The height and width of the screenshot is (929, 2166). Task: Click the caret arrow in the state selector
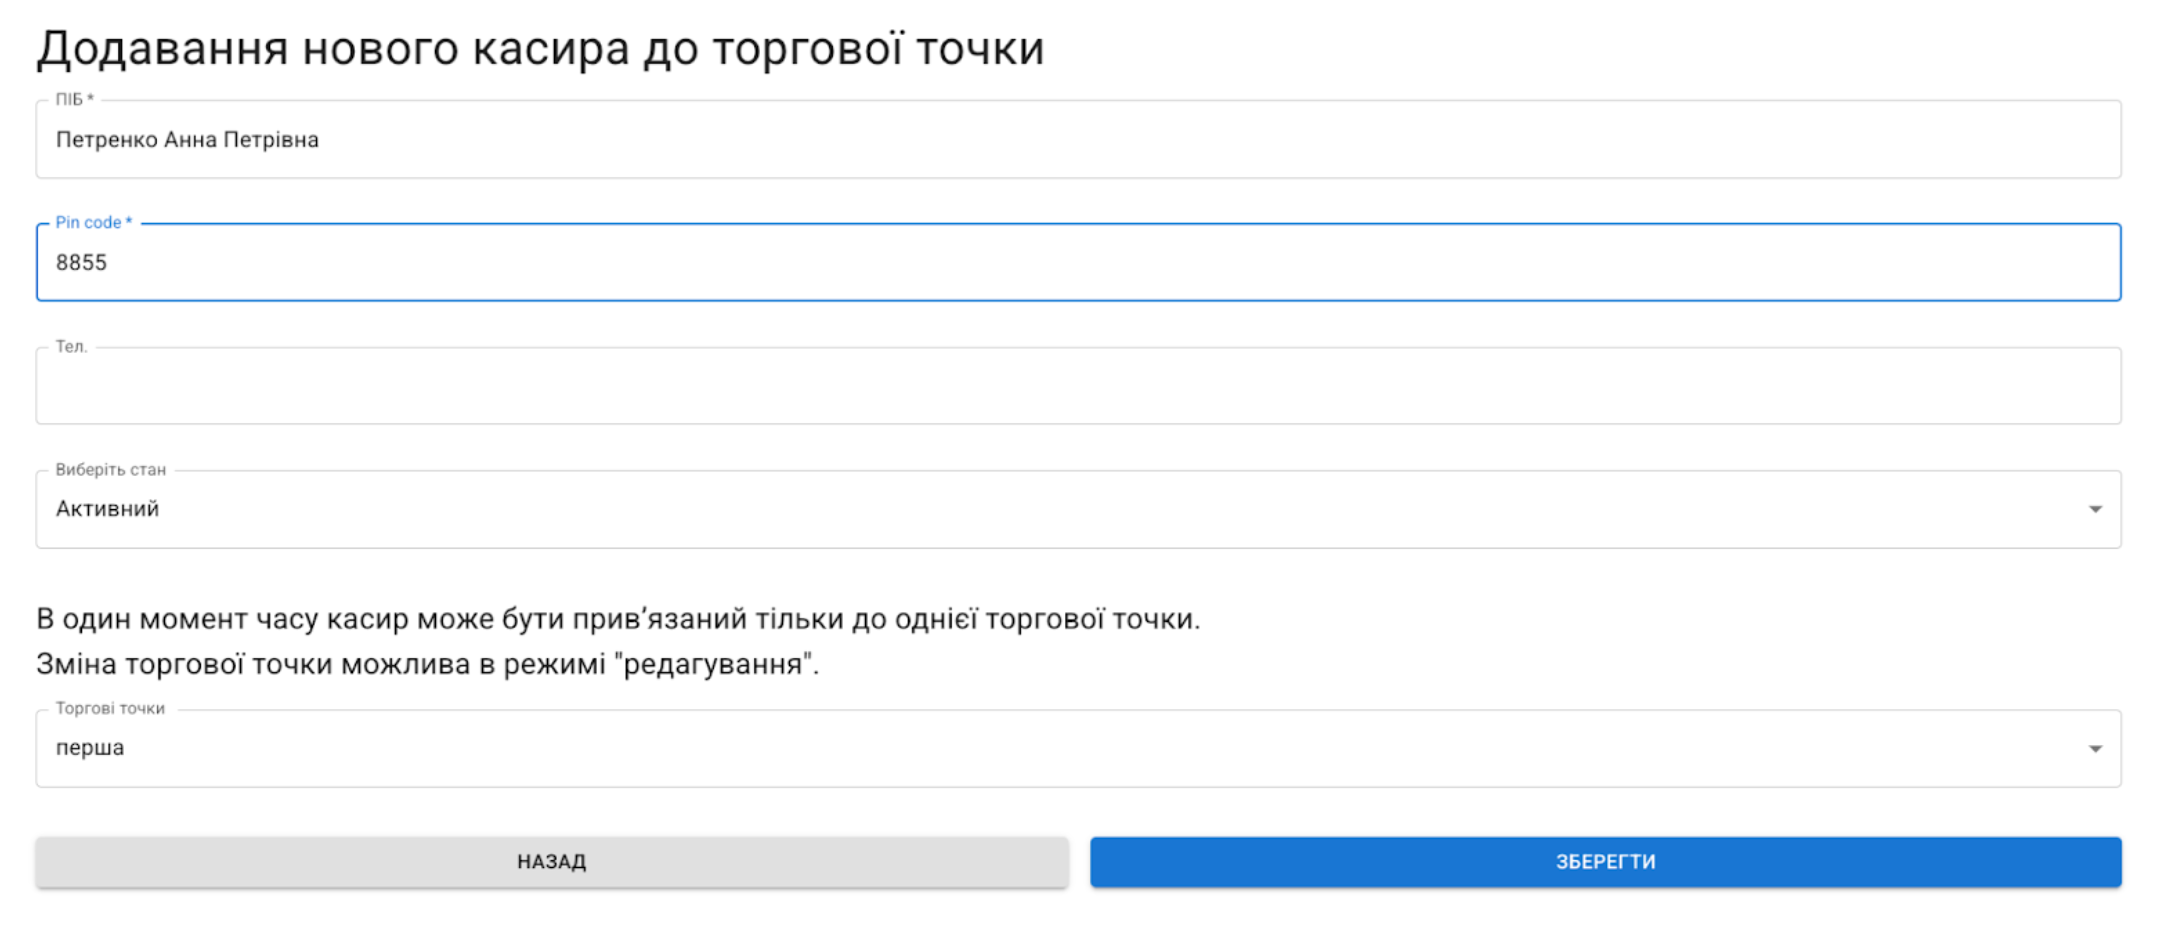pyautogui.click(x=2094, y=510)
